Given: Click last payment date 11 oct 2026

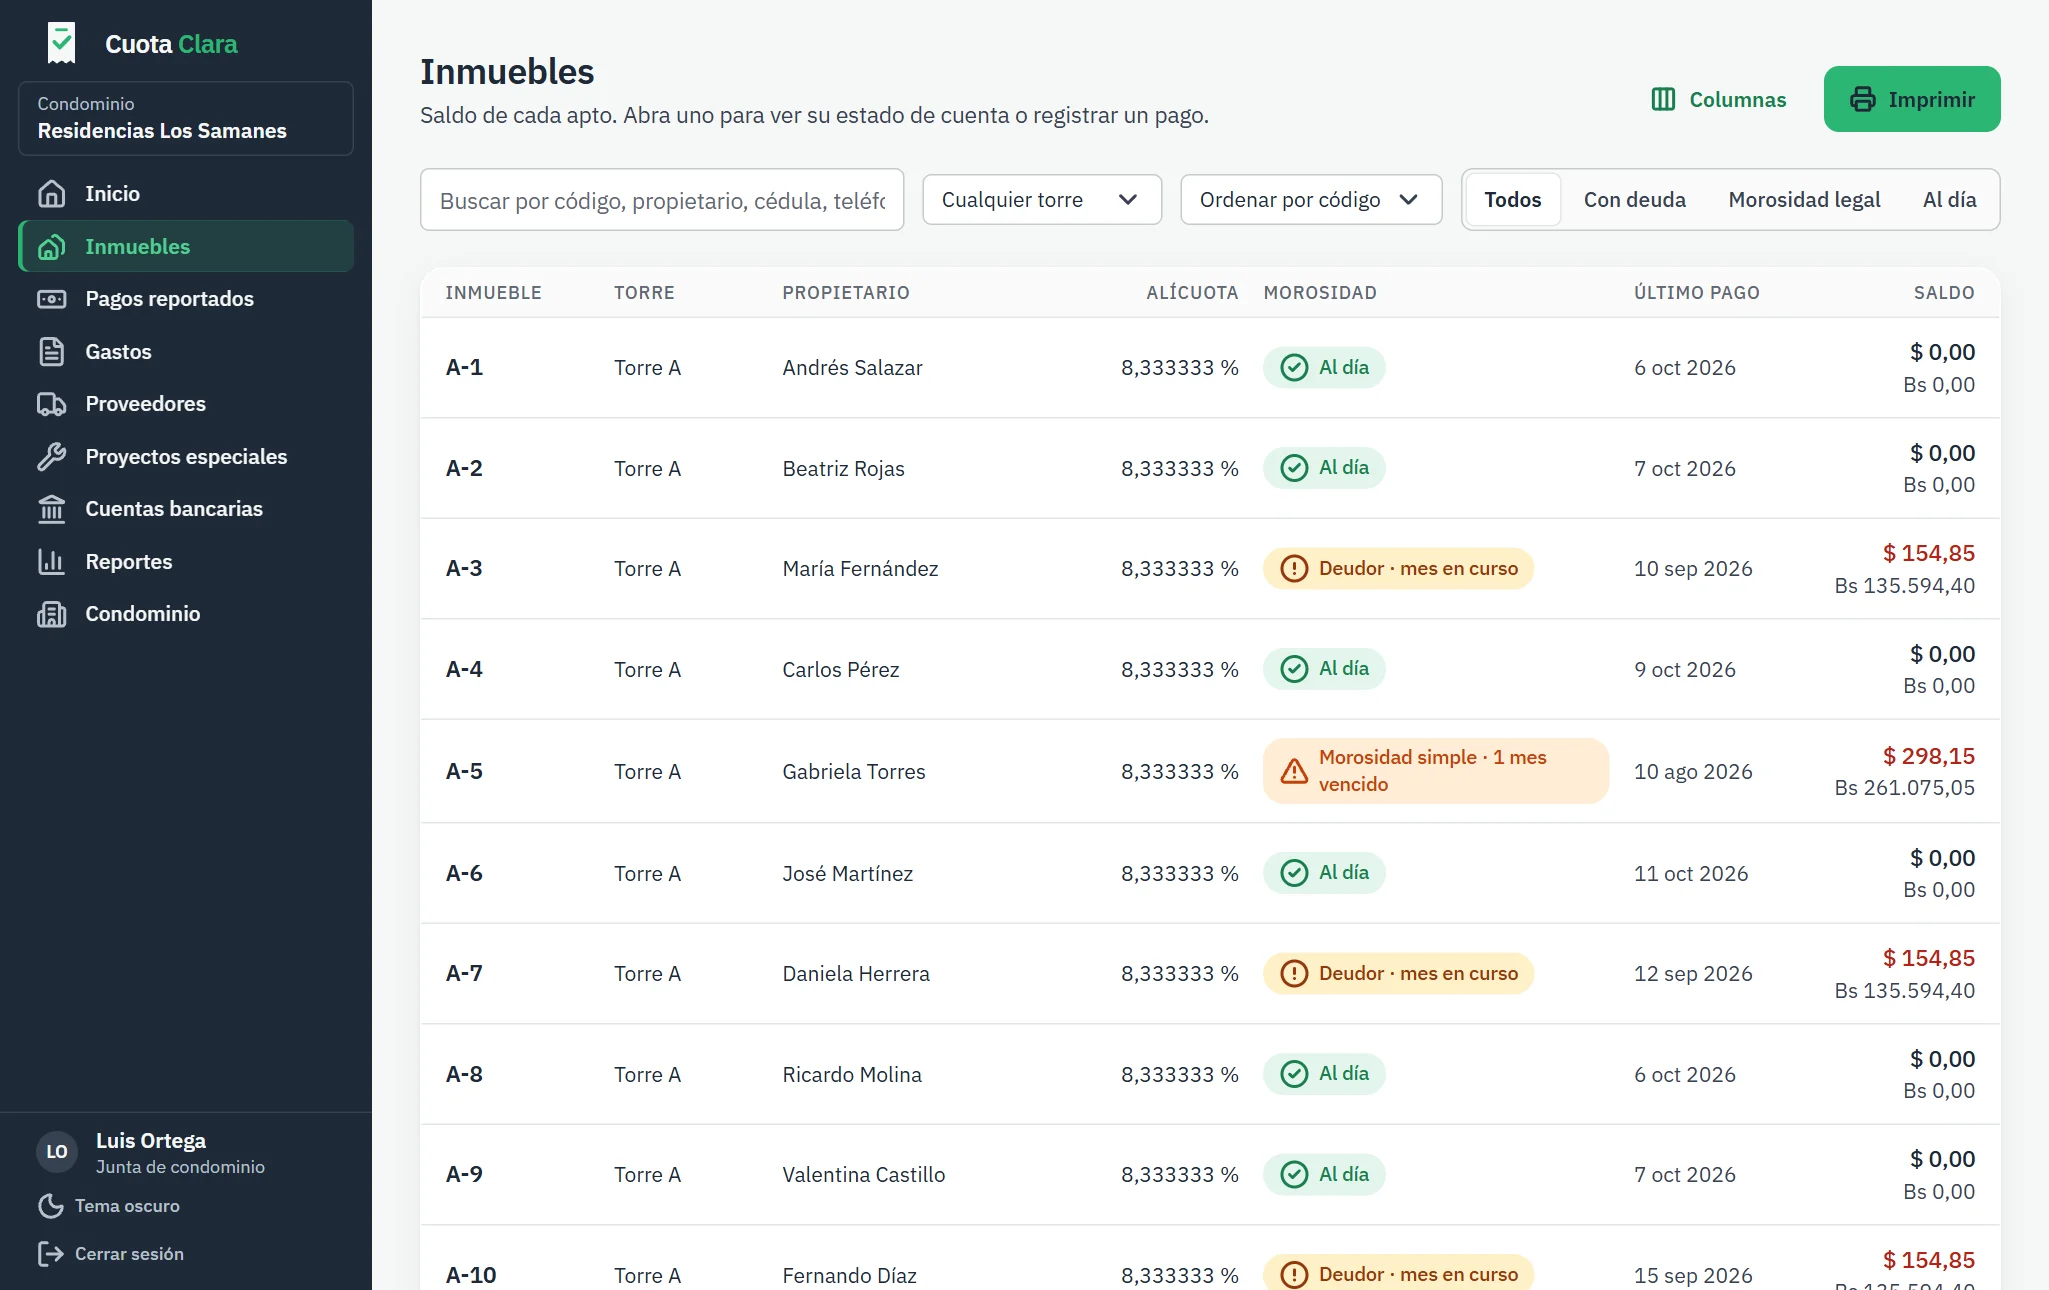Looking at the screenshot, I should coord(1691,873).
